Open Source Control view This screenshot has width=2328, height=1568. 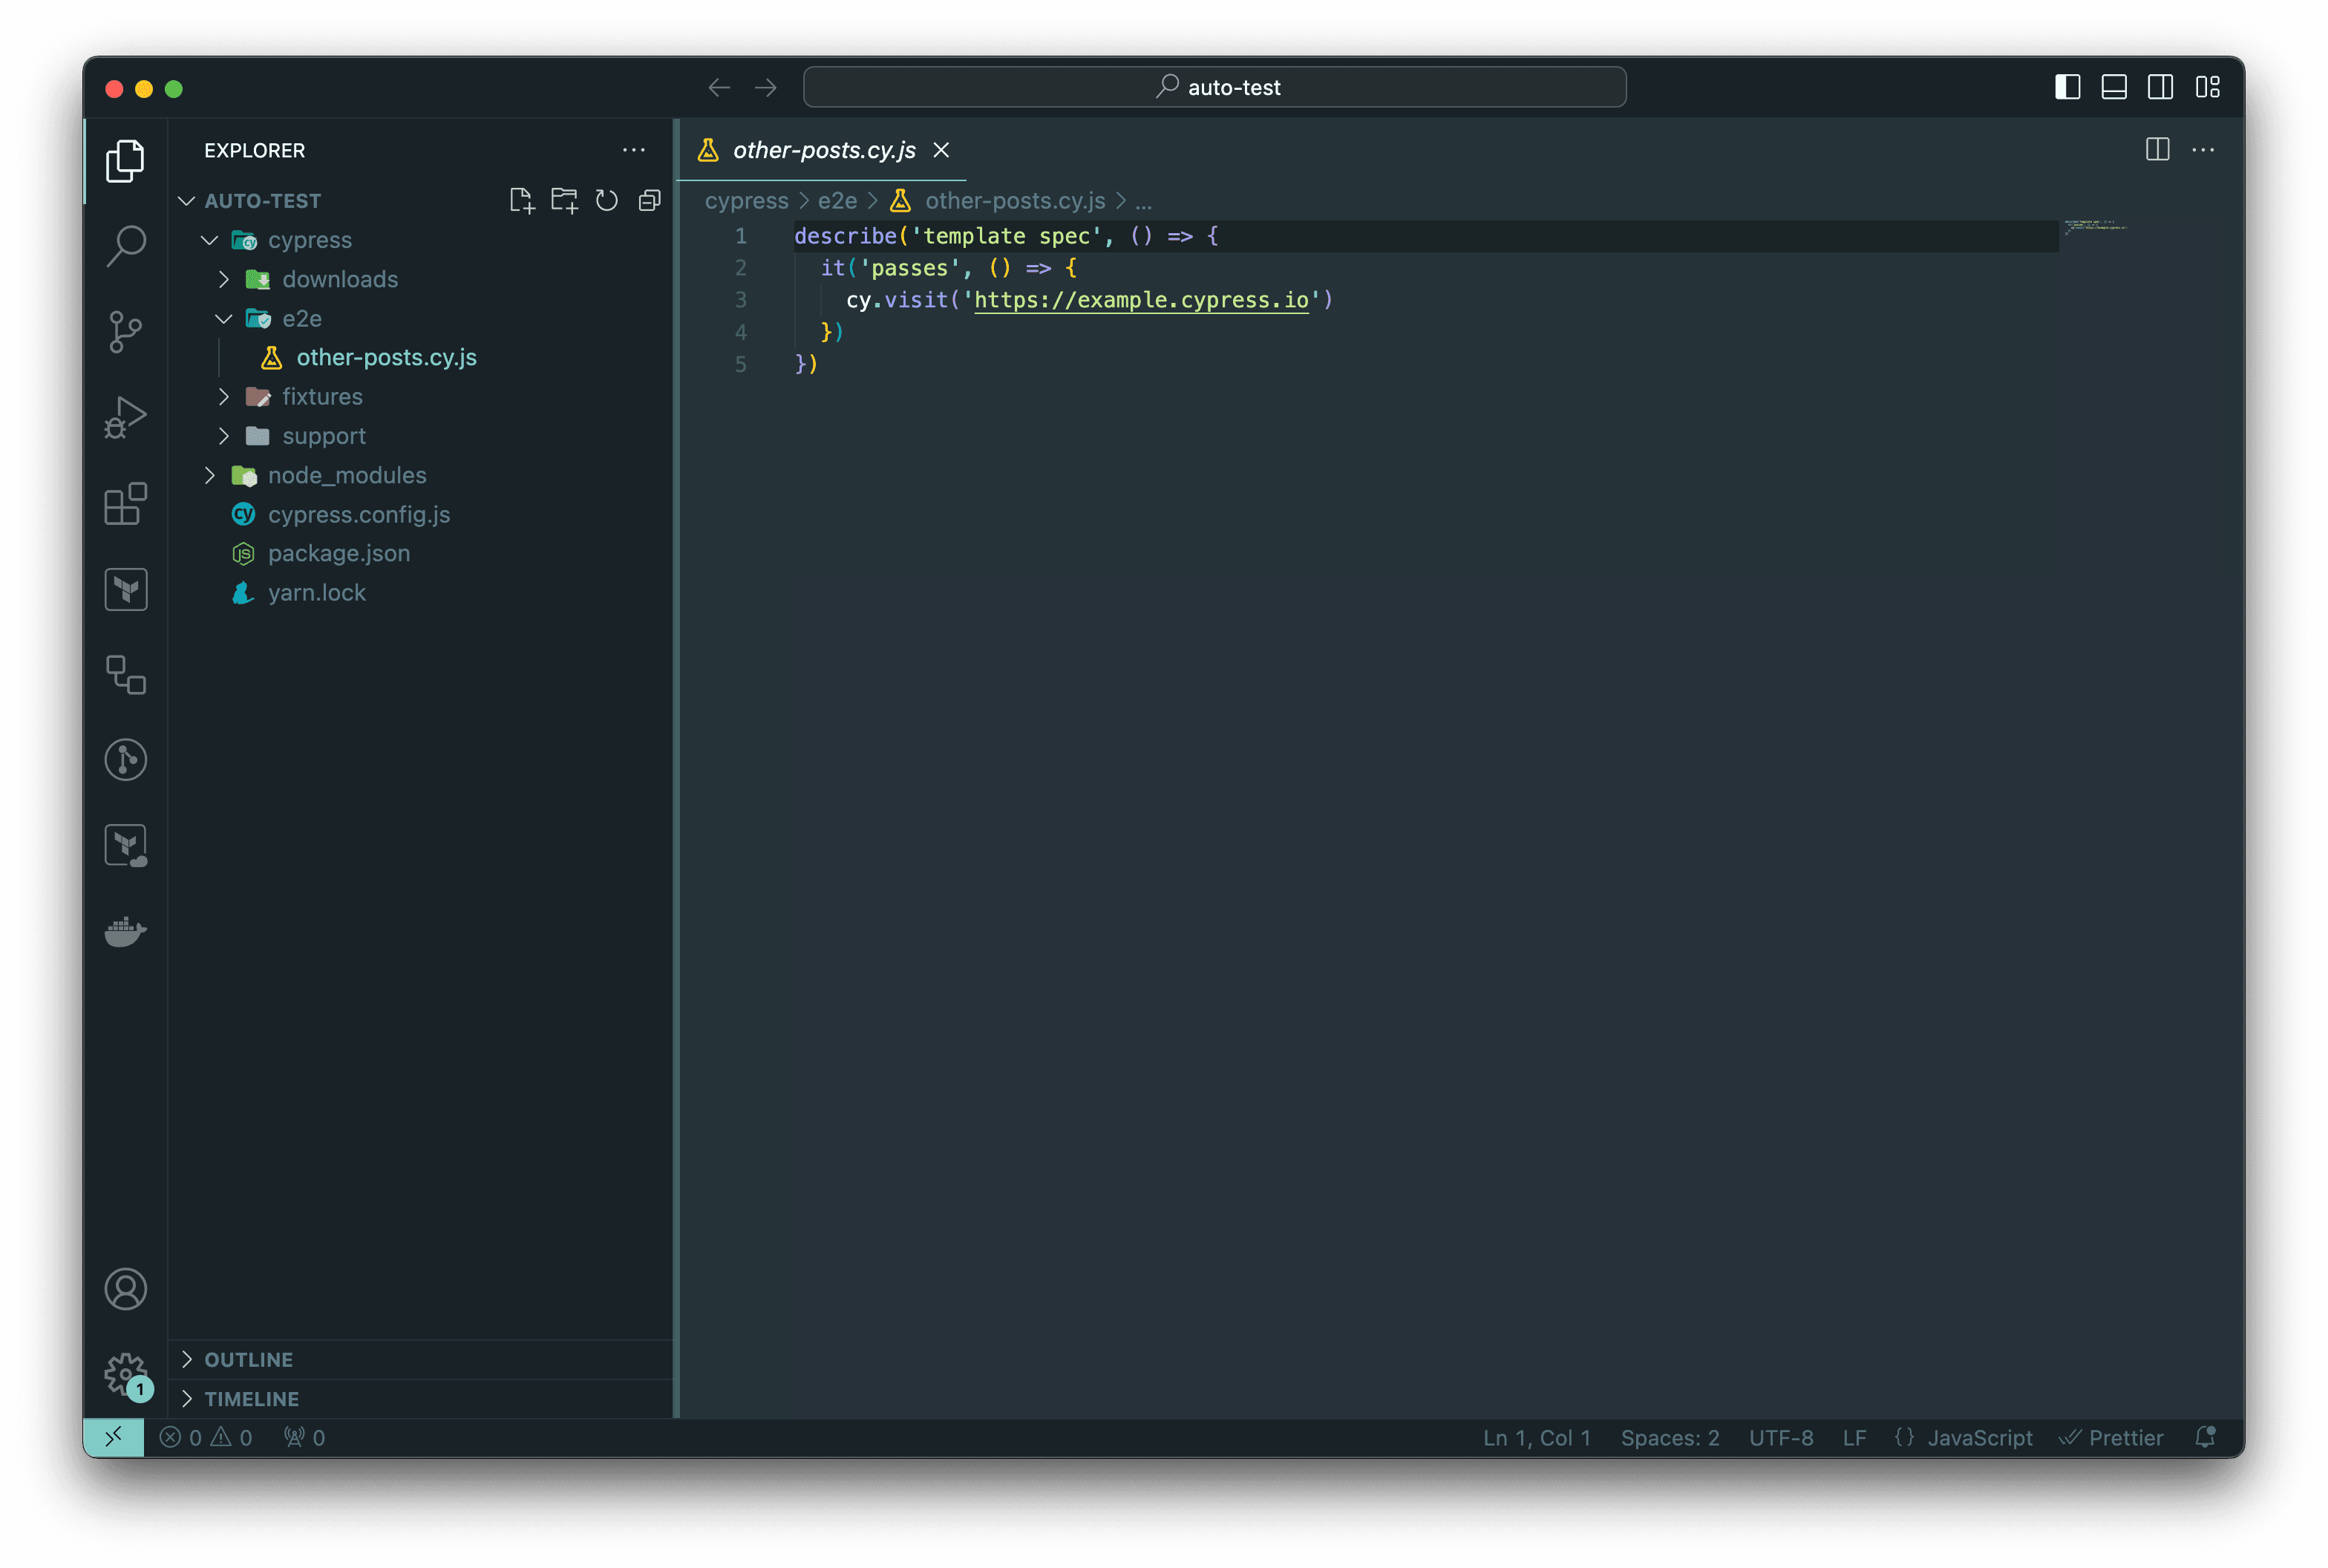(x=125, y=331)
